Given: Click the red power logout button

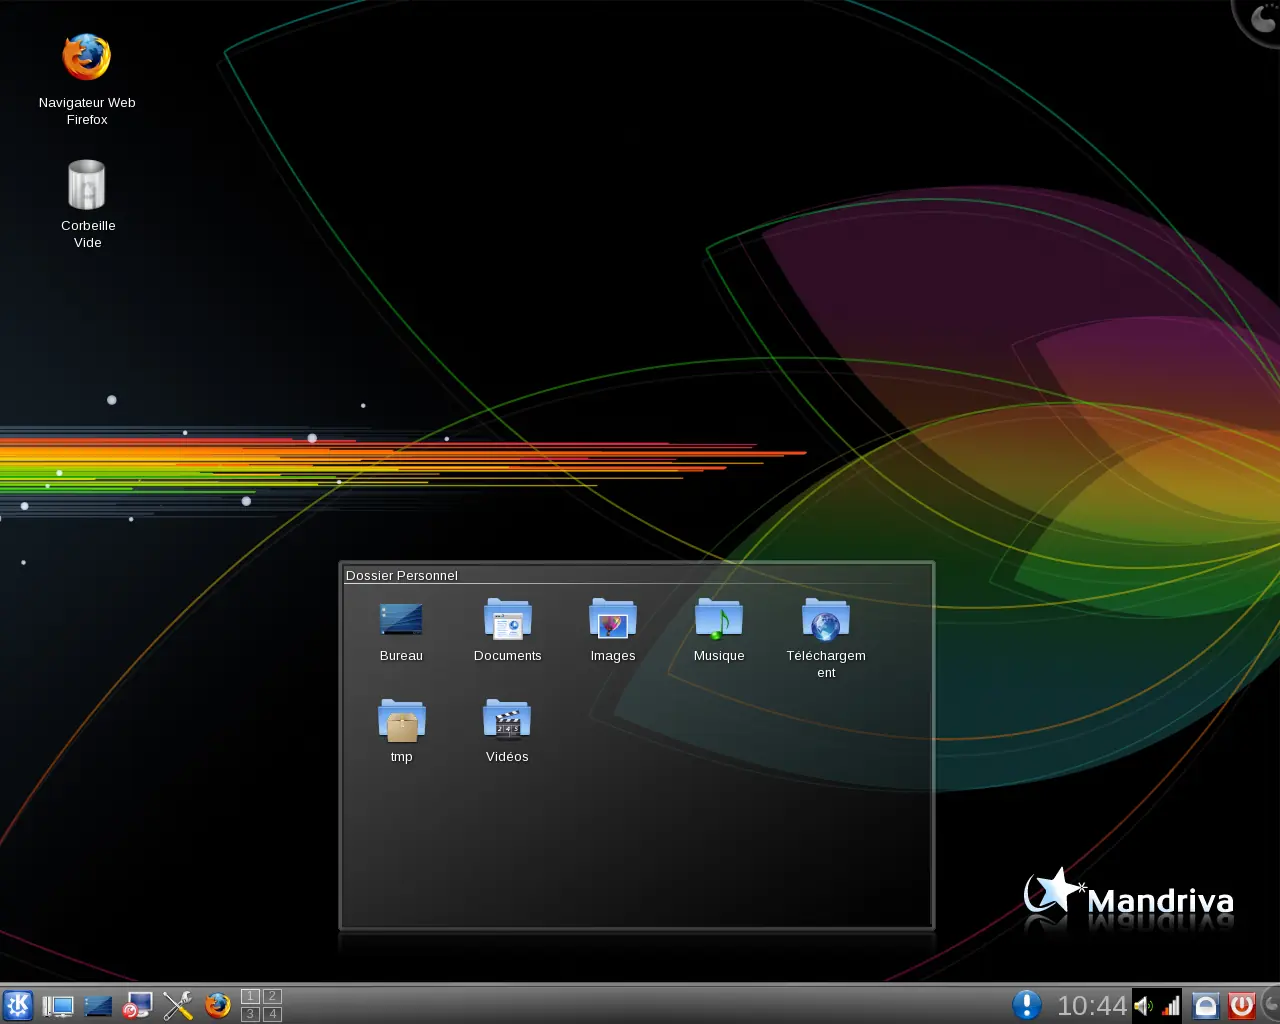Looking at the screenshot, I should (x=1242, y=1005).
